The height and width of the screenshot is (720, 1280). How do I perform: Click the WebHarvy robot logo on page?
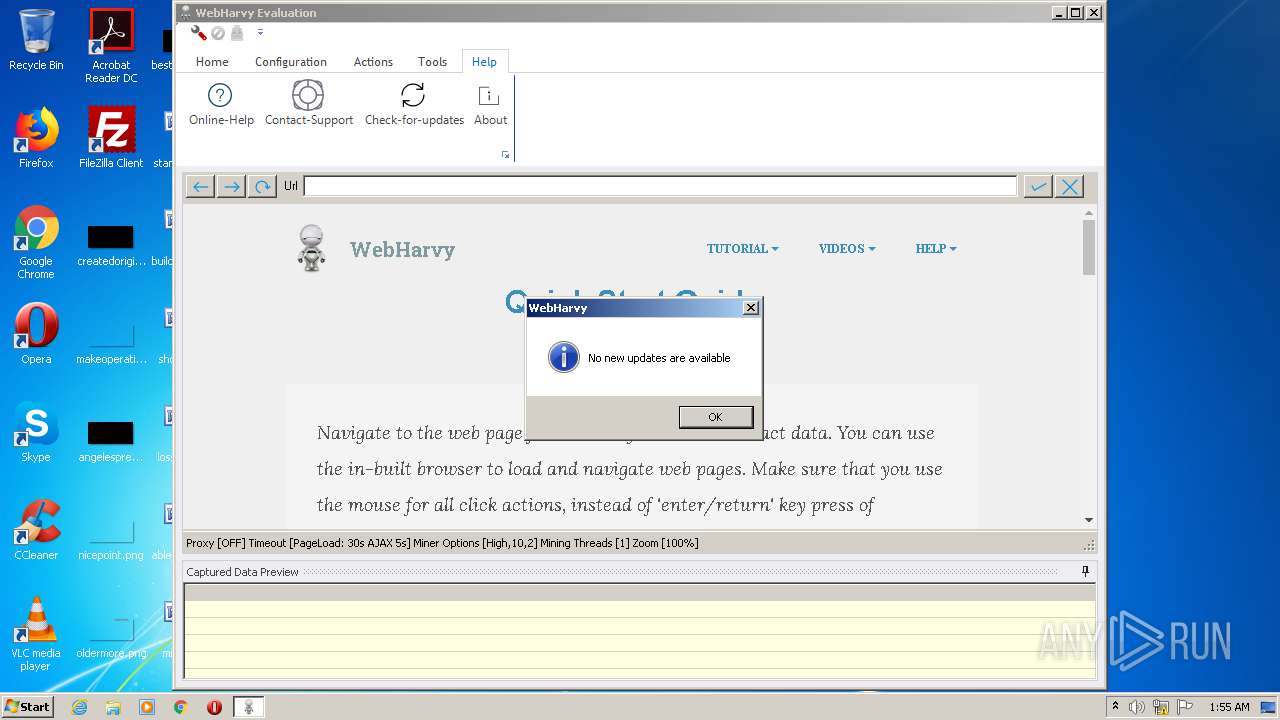coord(312,248)
